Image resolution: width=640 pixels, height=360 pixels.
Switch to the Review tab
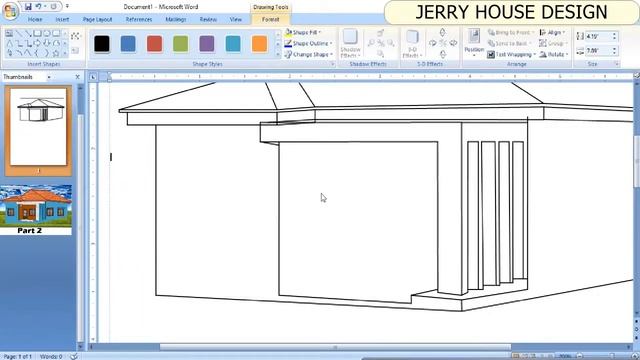(x=208, y=19)
